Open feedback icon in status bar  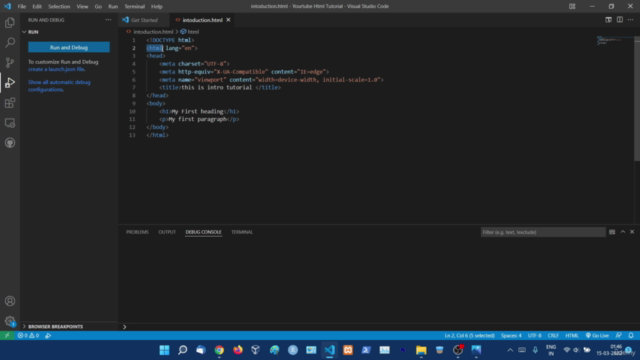[618, 336]
